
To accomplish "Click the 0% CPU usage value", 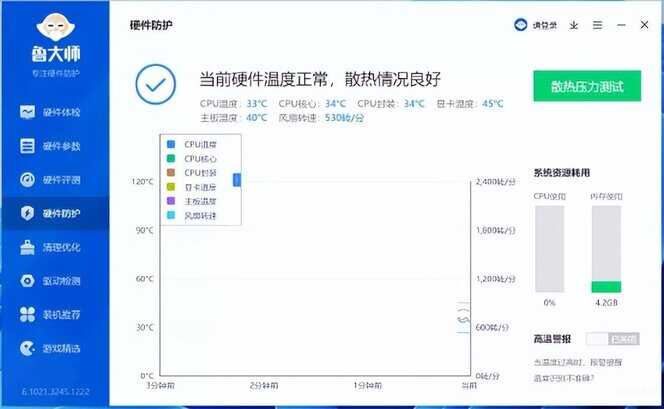I will coord(549,303).
